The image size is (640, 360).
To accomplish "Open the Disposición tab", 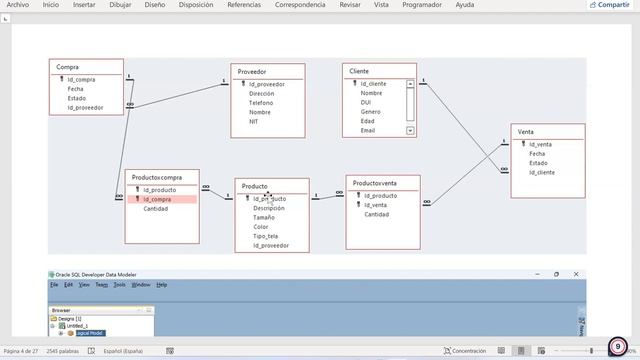I will [196, 5].
